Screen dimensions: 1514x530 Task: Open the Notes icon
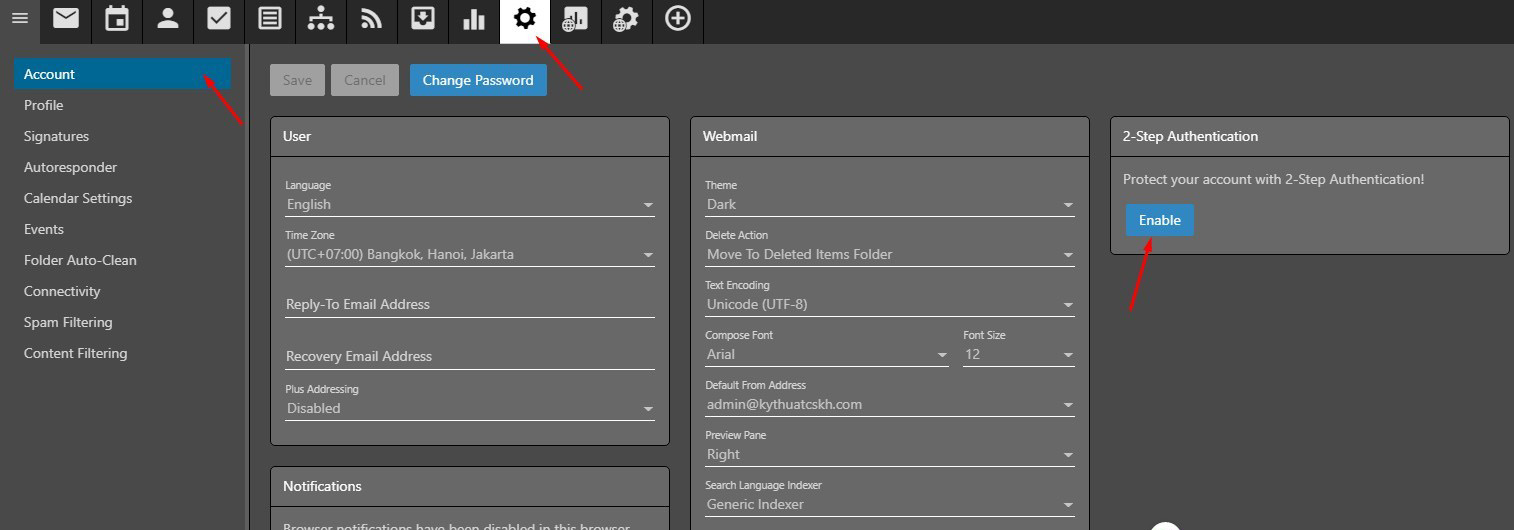coord(270,18)
